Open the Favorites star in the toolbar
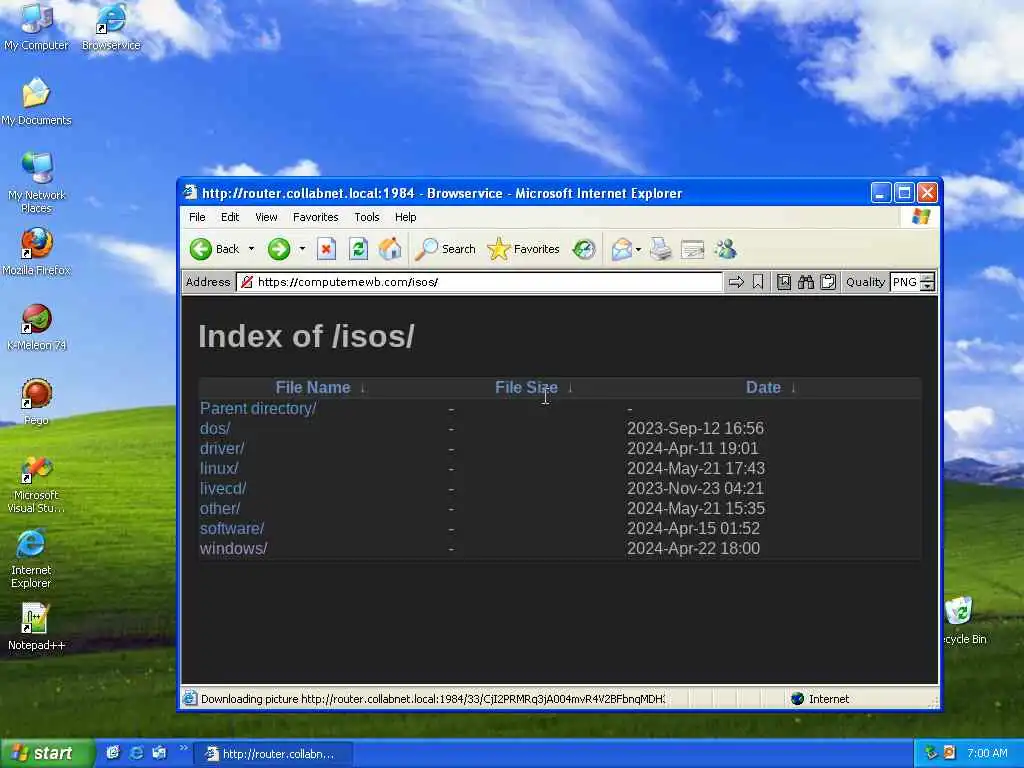Screen dimensions: 1024x768 tap(523, 249)
